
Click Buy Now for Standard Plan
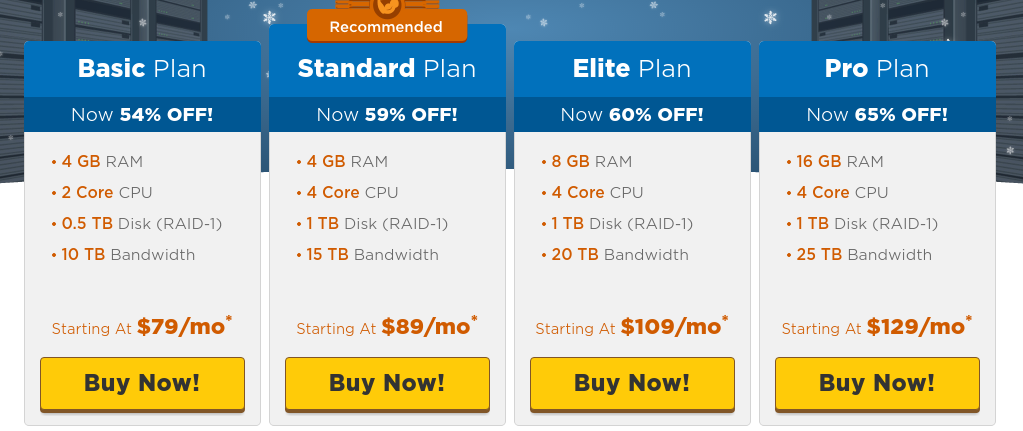pyautogui.click(x=387, y=383)
